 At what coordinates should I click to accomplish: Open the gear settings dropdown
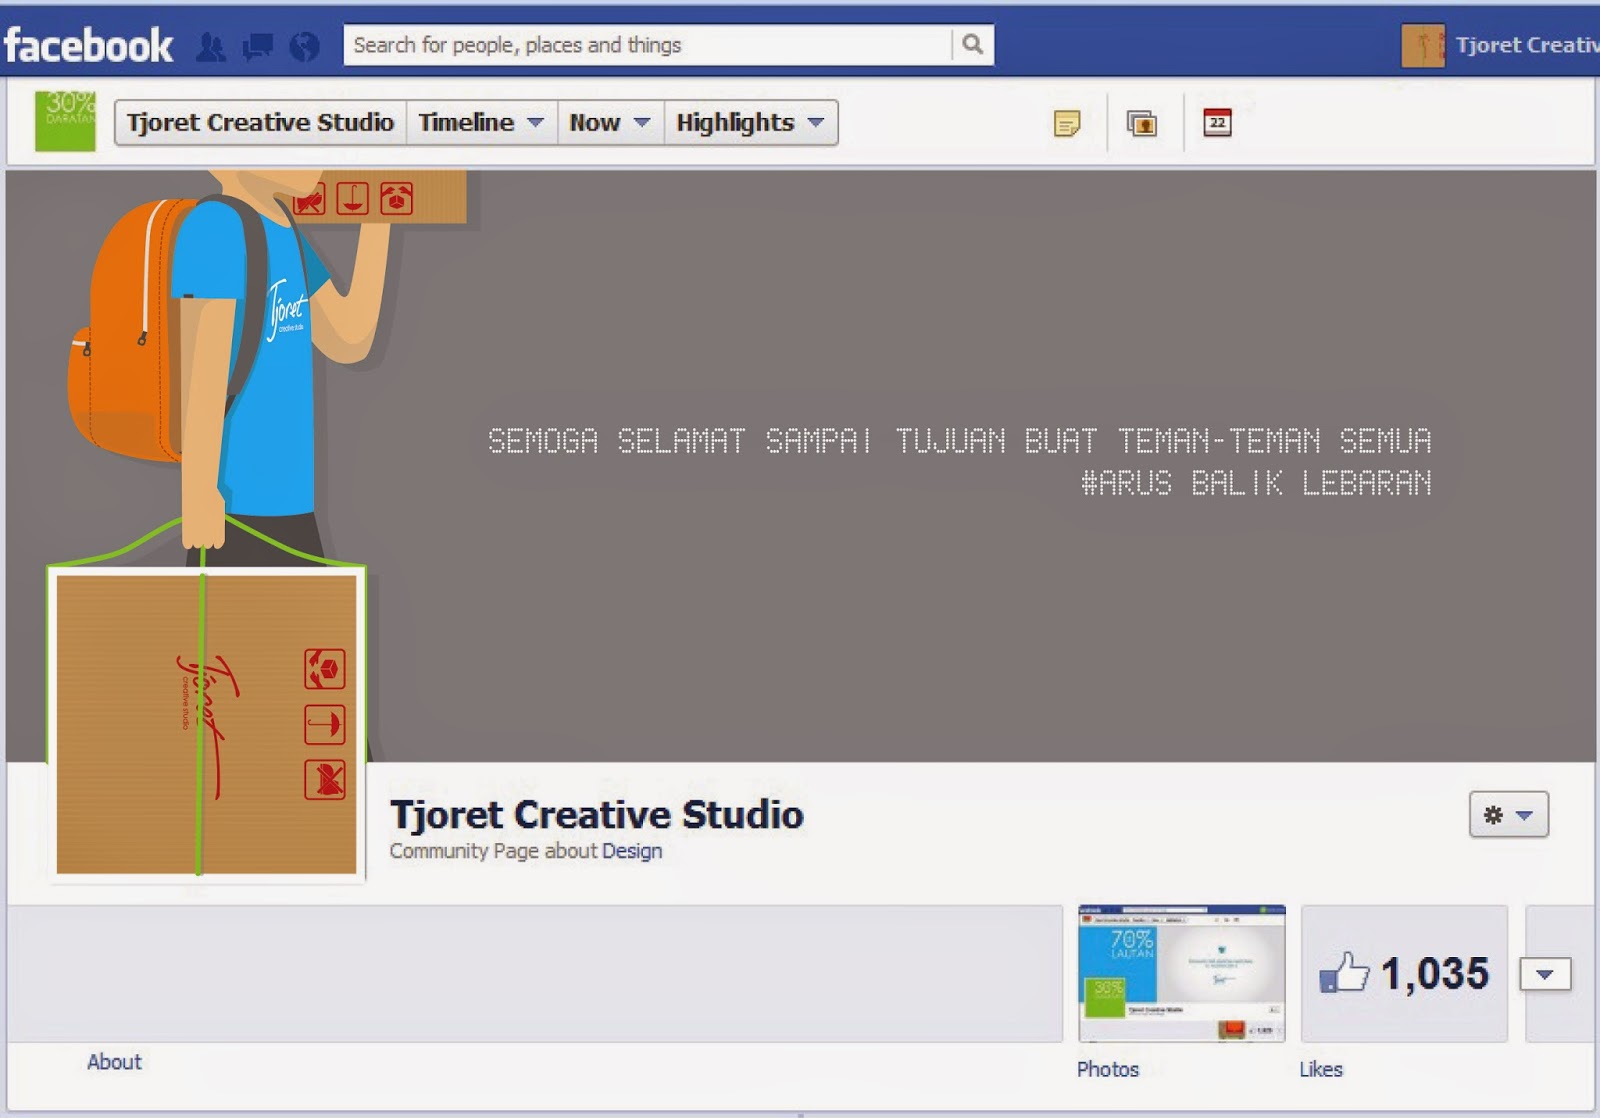pos(1508,814)
